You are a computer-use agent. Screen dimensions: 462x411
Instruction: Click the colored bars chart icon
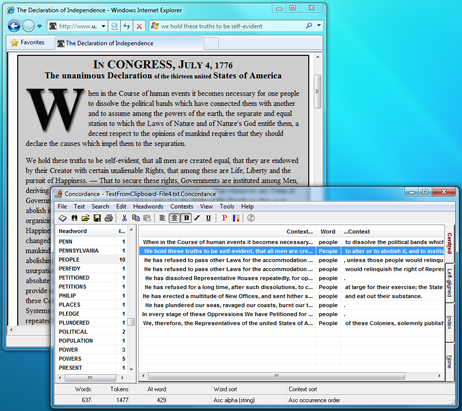point(236,218)
